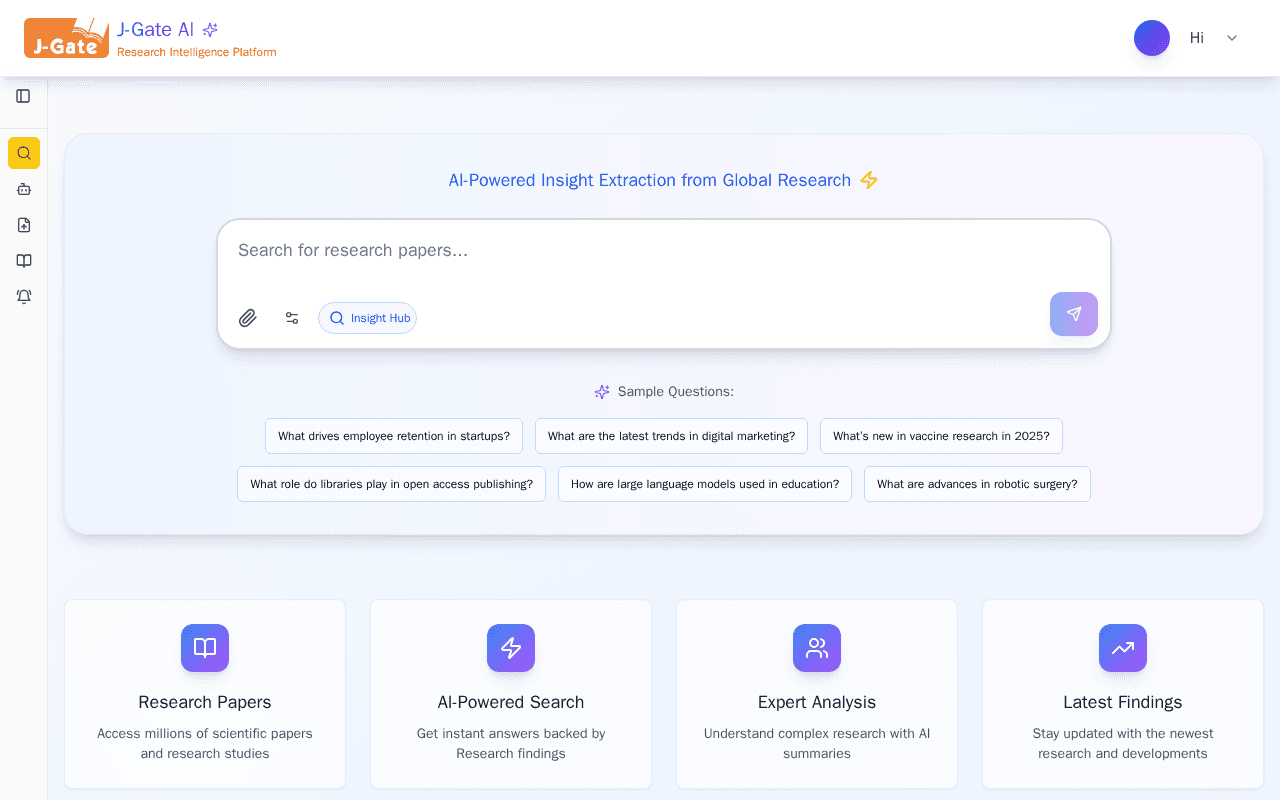Select the libraries open access publishing question
This screenshot has width=1280, height=800.
[x=392, y=484]
